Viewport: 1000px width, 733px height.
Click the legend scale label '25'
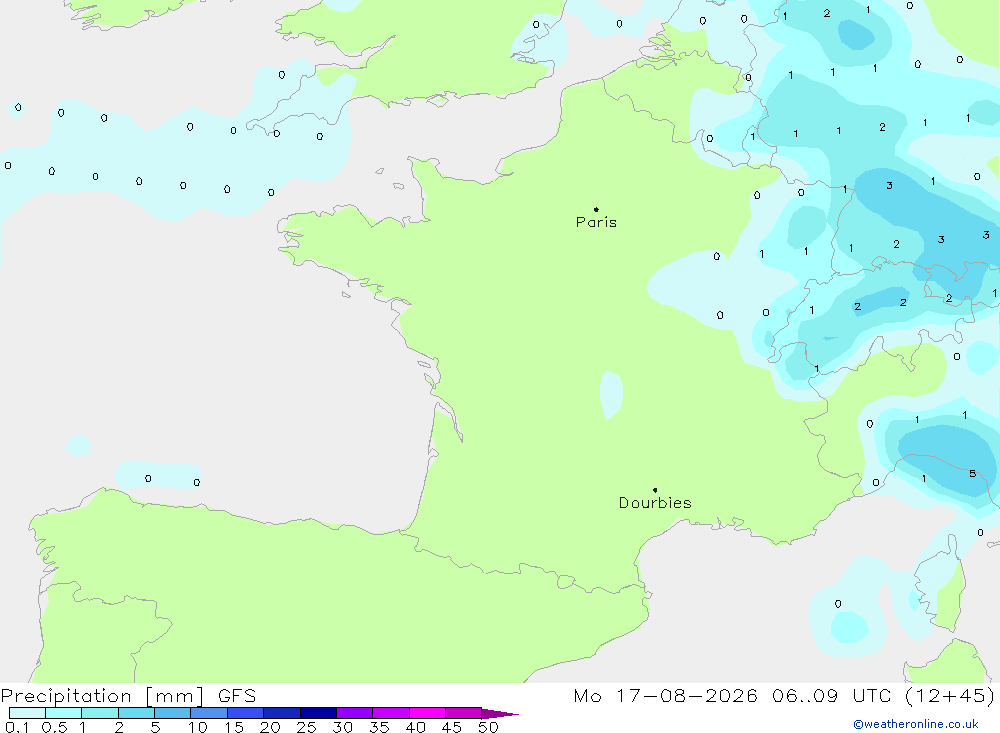pos(307,727)
